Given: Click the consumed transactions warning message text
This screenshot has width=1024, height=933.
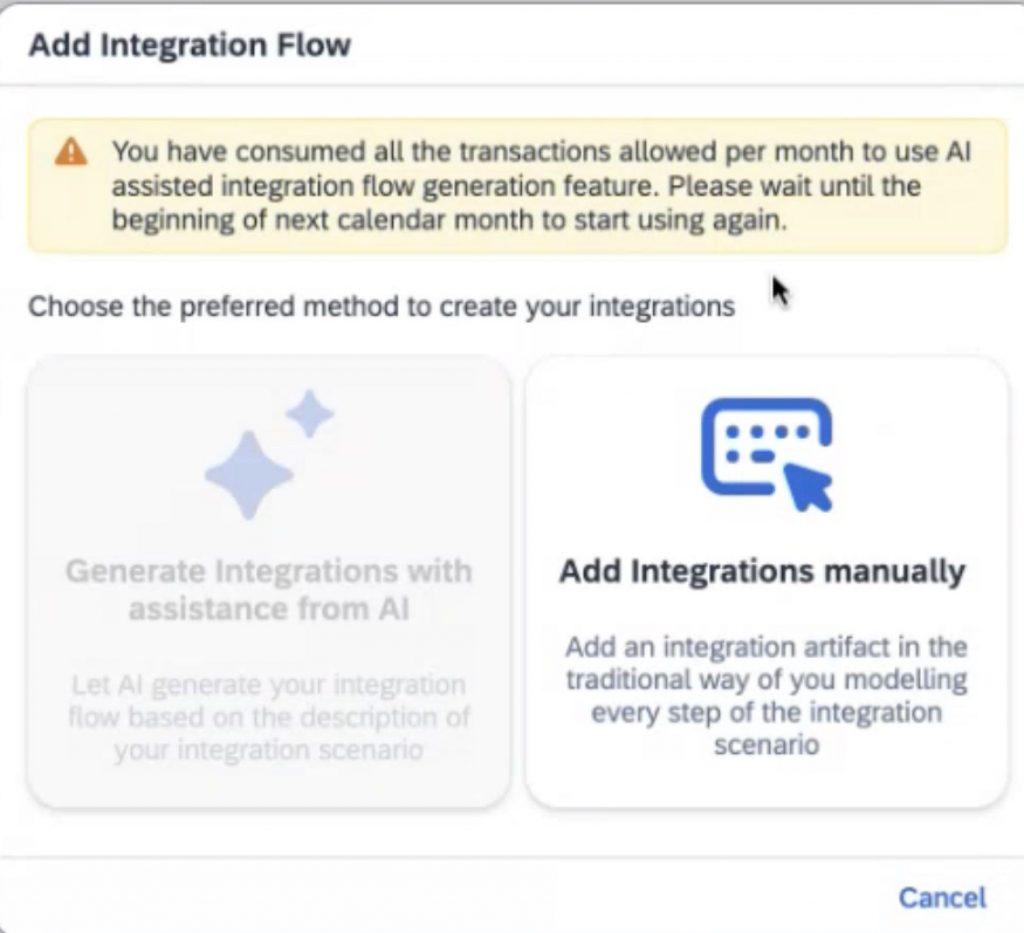Looking at the screenshot, I should click(541, 185).
